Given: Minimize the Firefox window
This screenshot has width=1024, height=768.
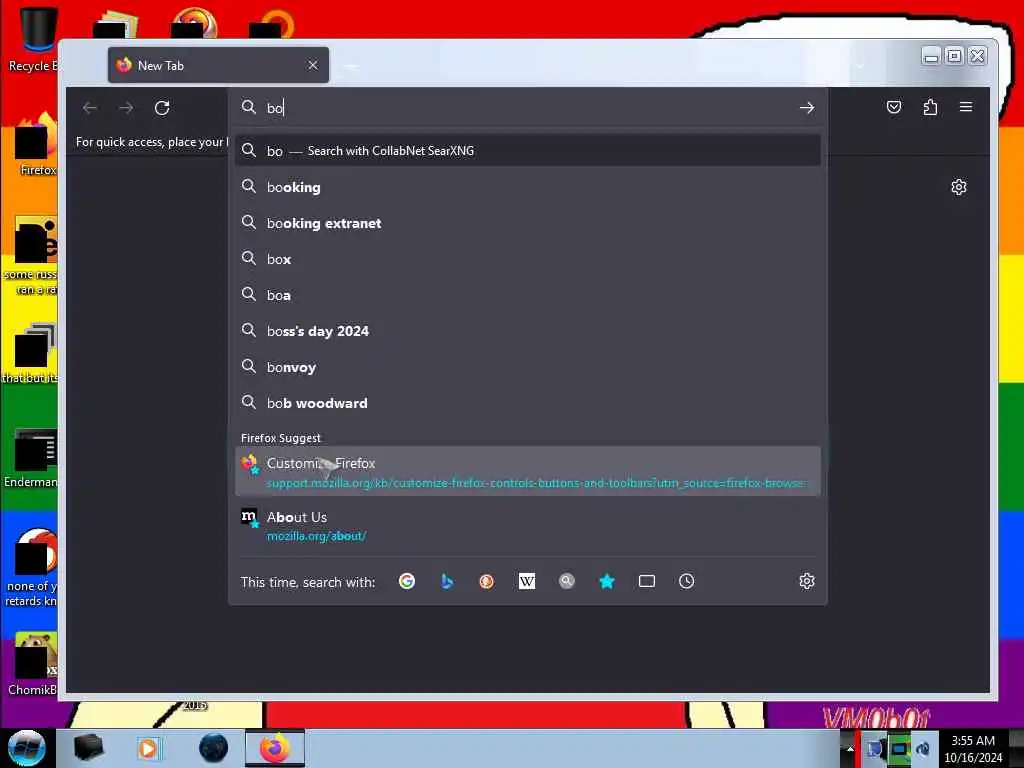Looking at the screenshot, I should click(931, 56).
